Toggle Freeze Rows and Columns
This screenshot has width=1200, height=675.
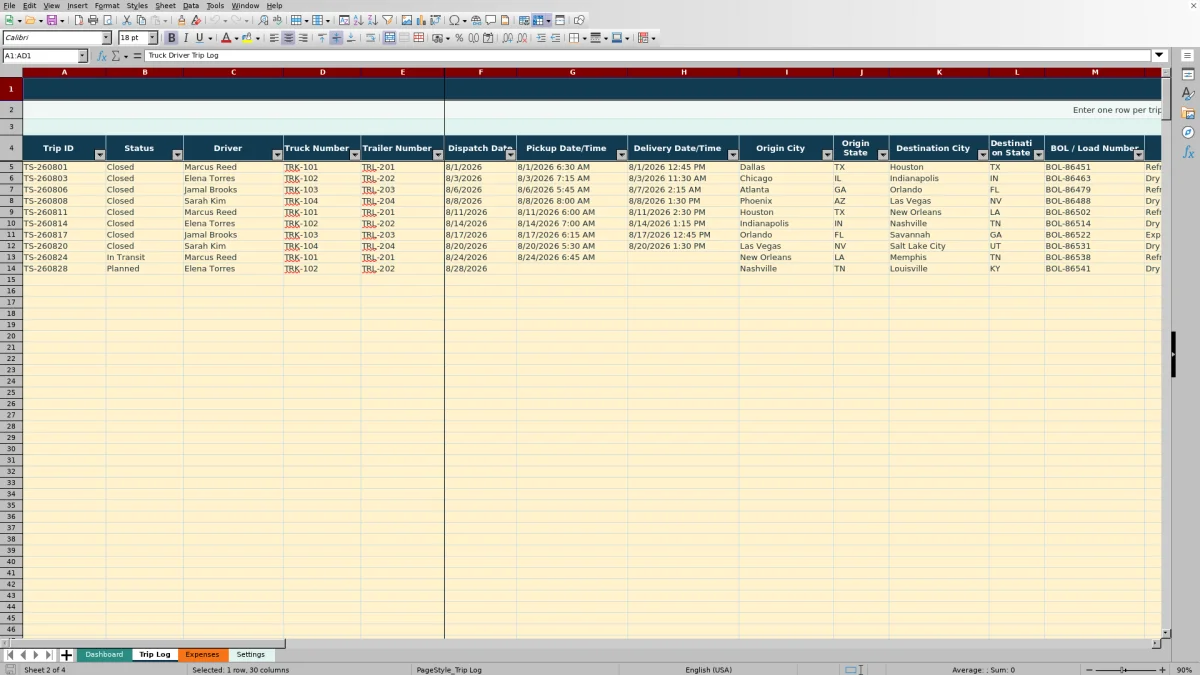pos(540,20)
